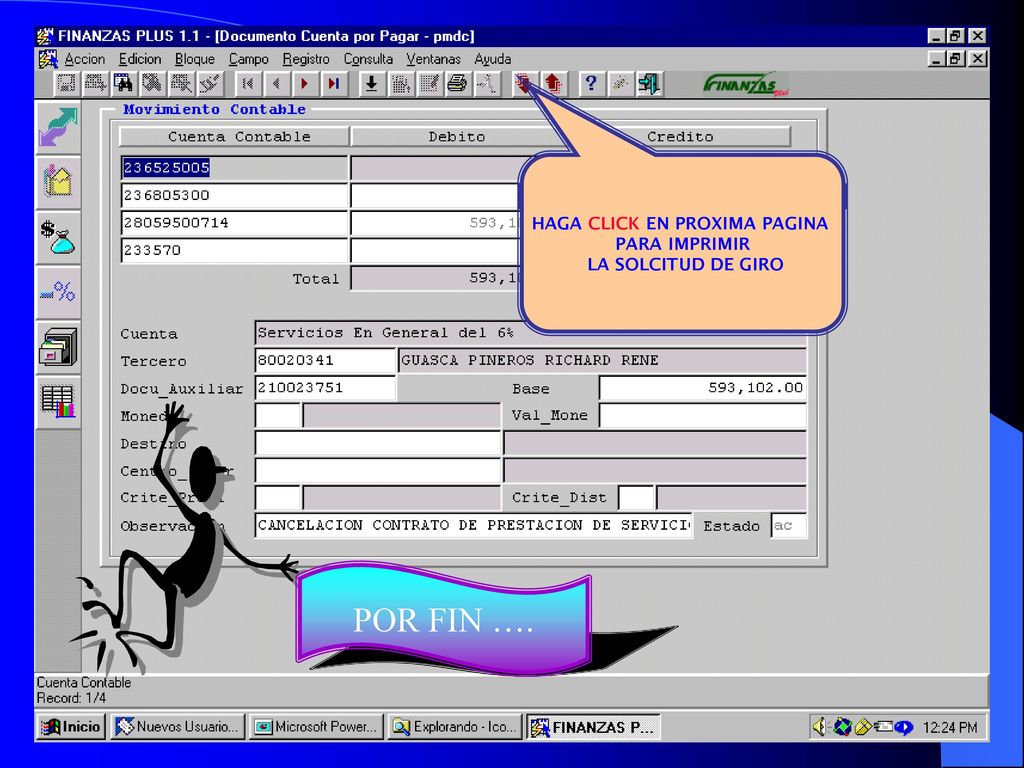Click the Estado field showing ac
The width and height of the screenshot is (1024, 768).
tap(789, 526)
